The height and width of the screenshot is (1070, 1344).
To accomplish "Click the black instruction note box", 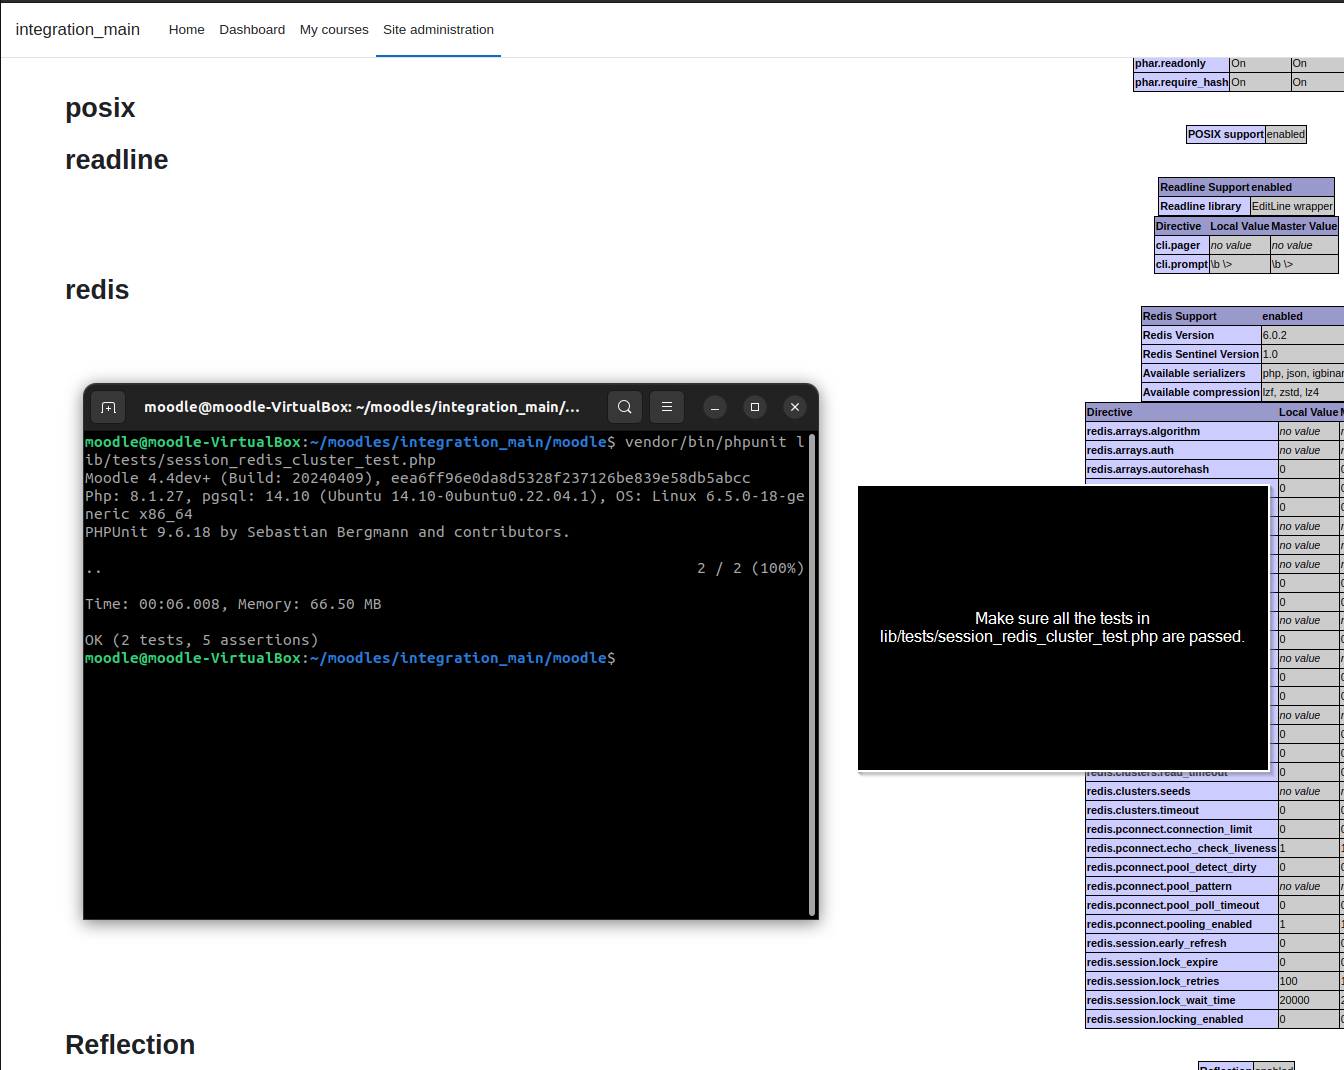I will coord(1063,628).
